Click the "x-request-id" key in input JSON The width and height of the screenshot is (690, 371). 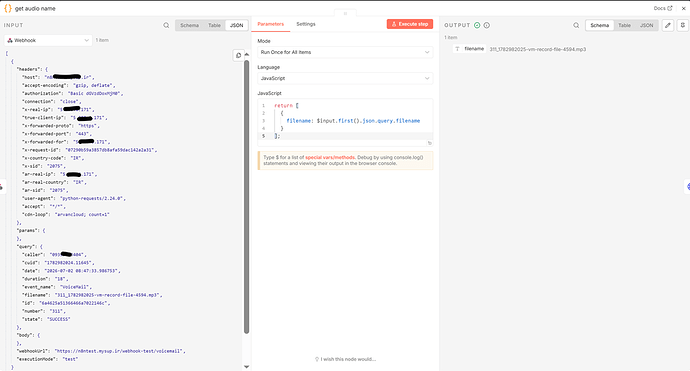[x=40, y=150]
